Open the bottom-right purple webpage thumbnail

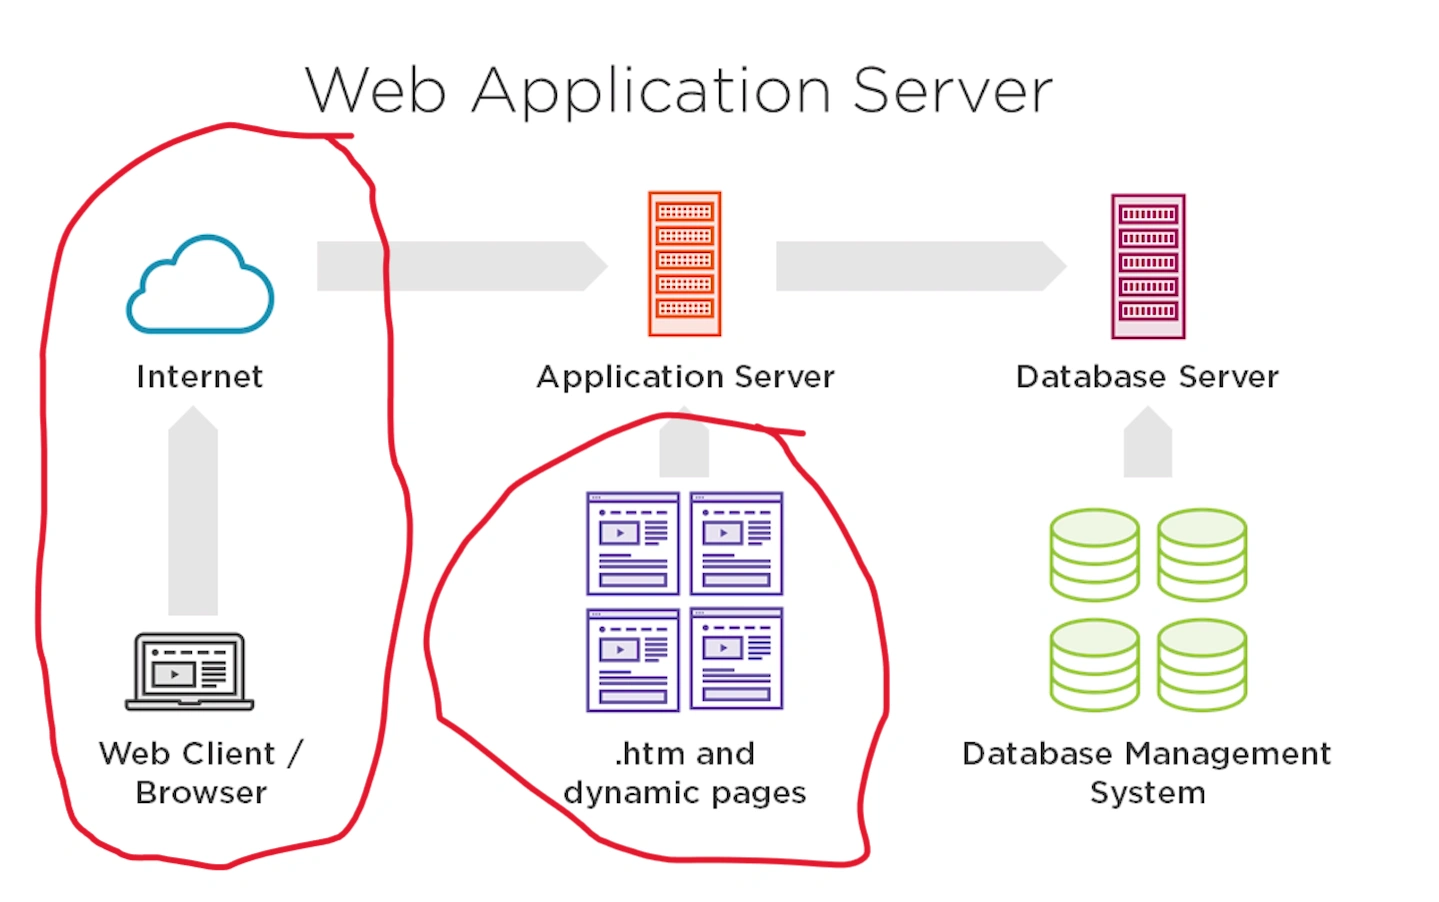[x=735, y=660]
